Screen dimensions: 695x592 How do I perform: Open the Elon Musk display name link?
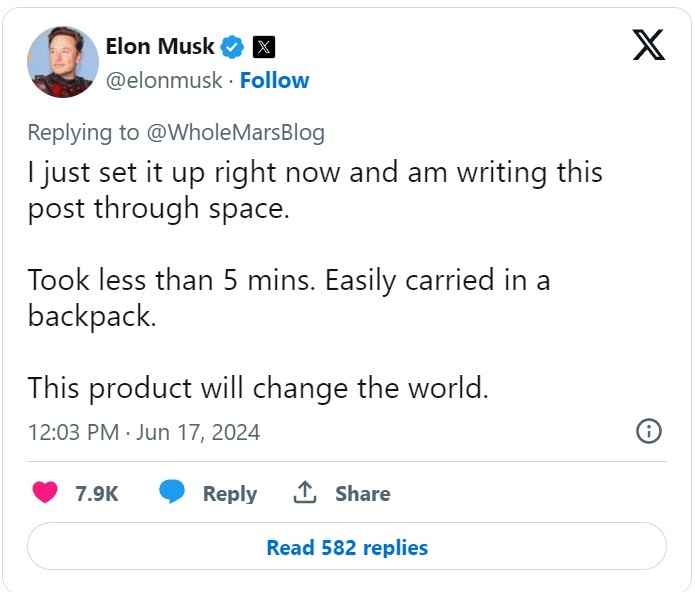click(160, 46)
